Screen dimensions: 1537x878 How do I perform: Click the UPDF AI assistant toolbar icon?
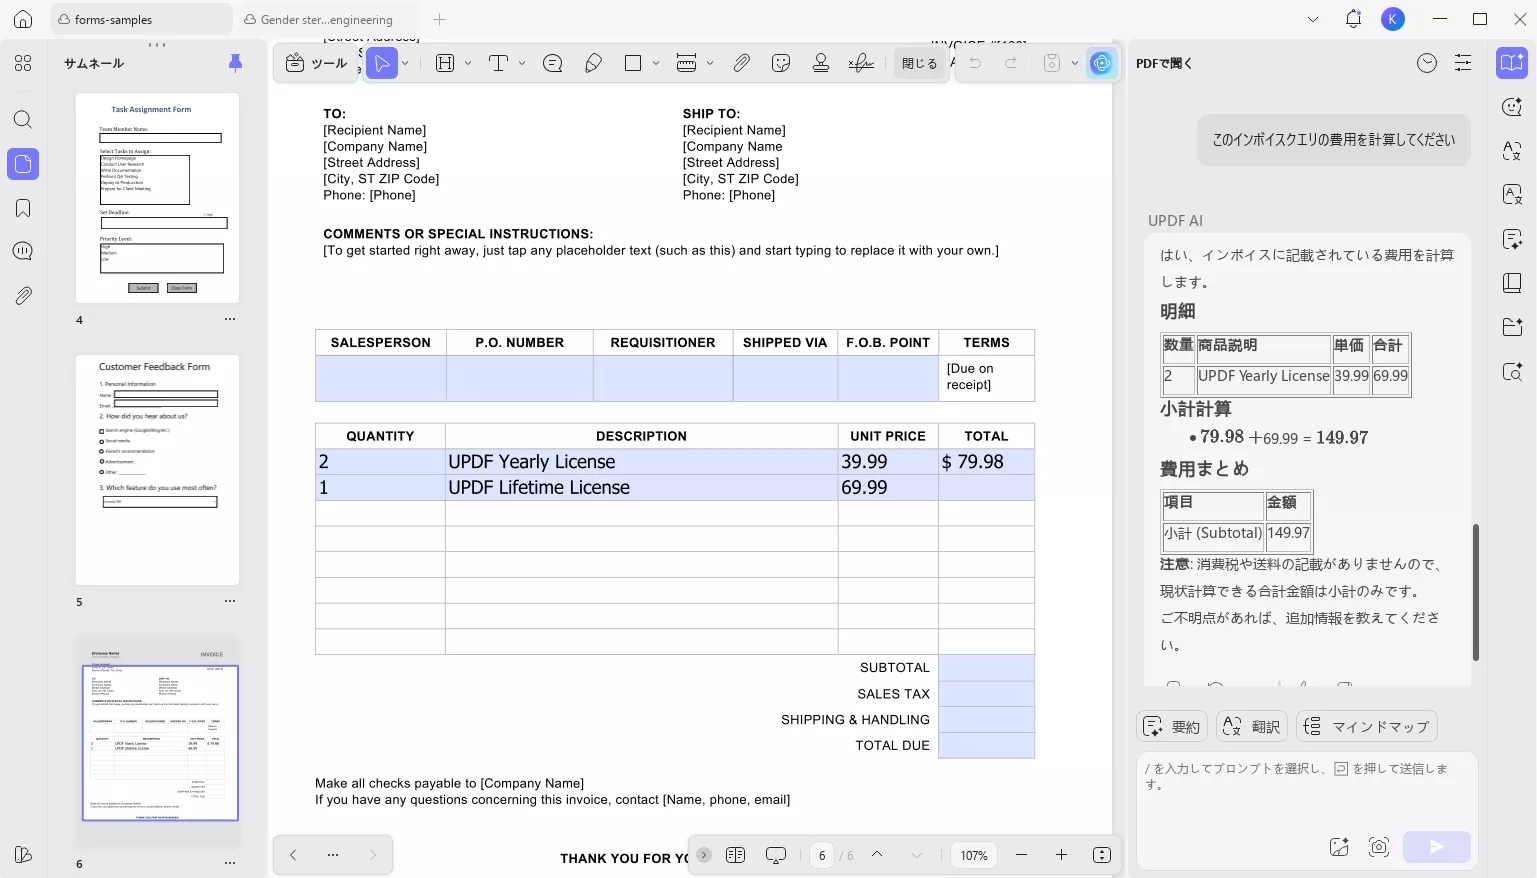pos(1101,63)
